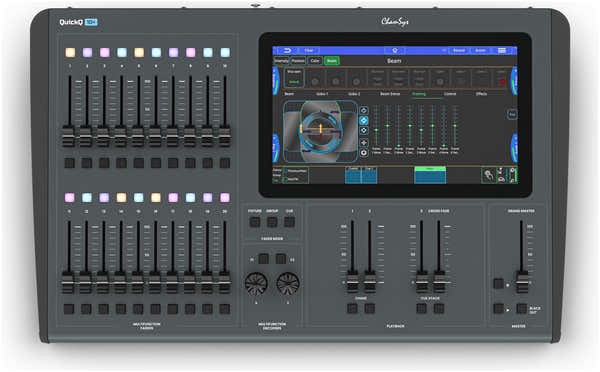Push the purple lit button above fader 2

pos(87,52)
